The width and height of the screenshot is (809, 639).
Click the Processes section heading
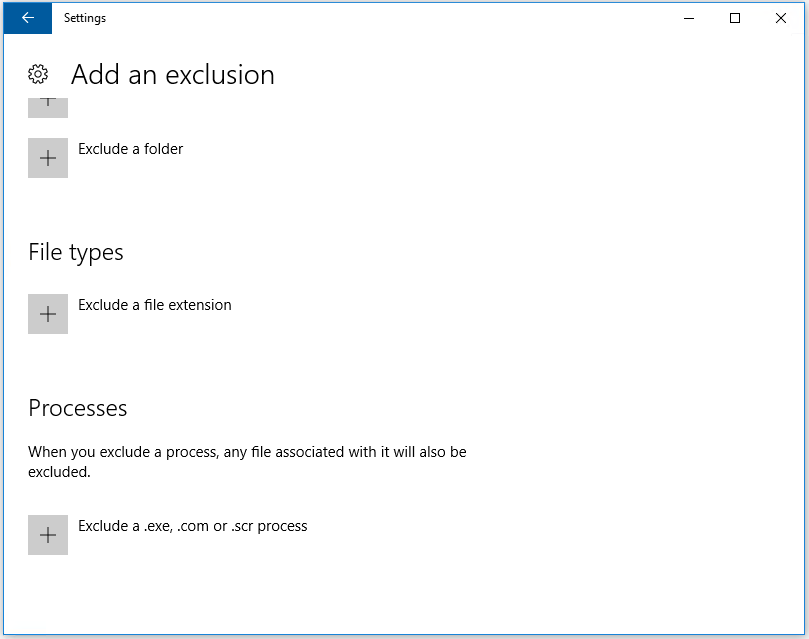click(78, 408)
